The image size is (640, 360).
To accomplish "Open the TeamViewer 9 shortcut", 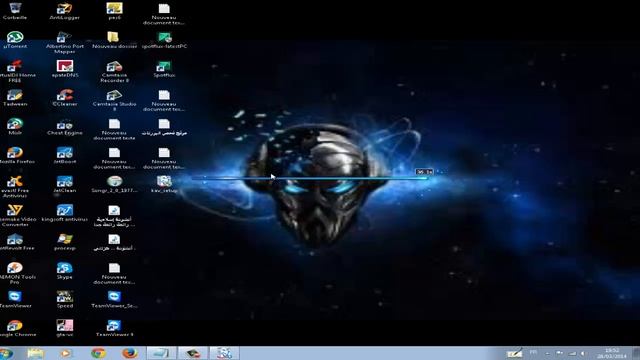I will click(114, 328).
